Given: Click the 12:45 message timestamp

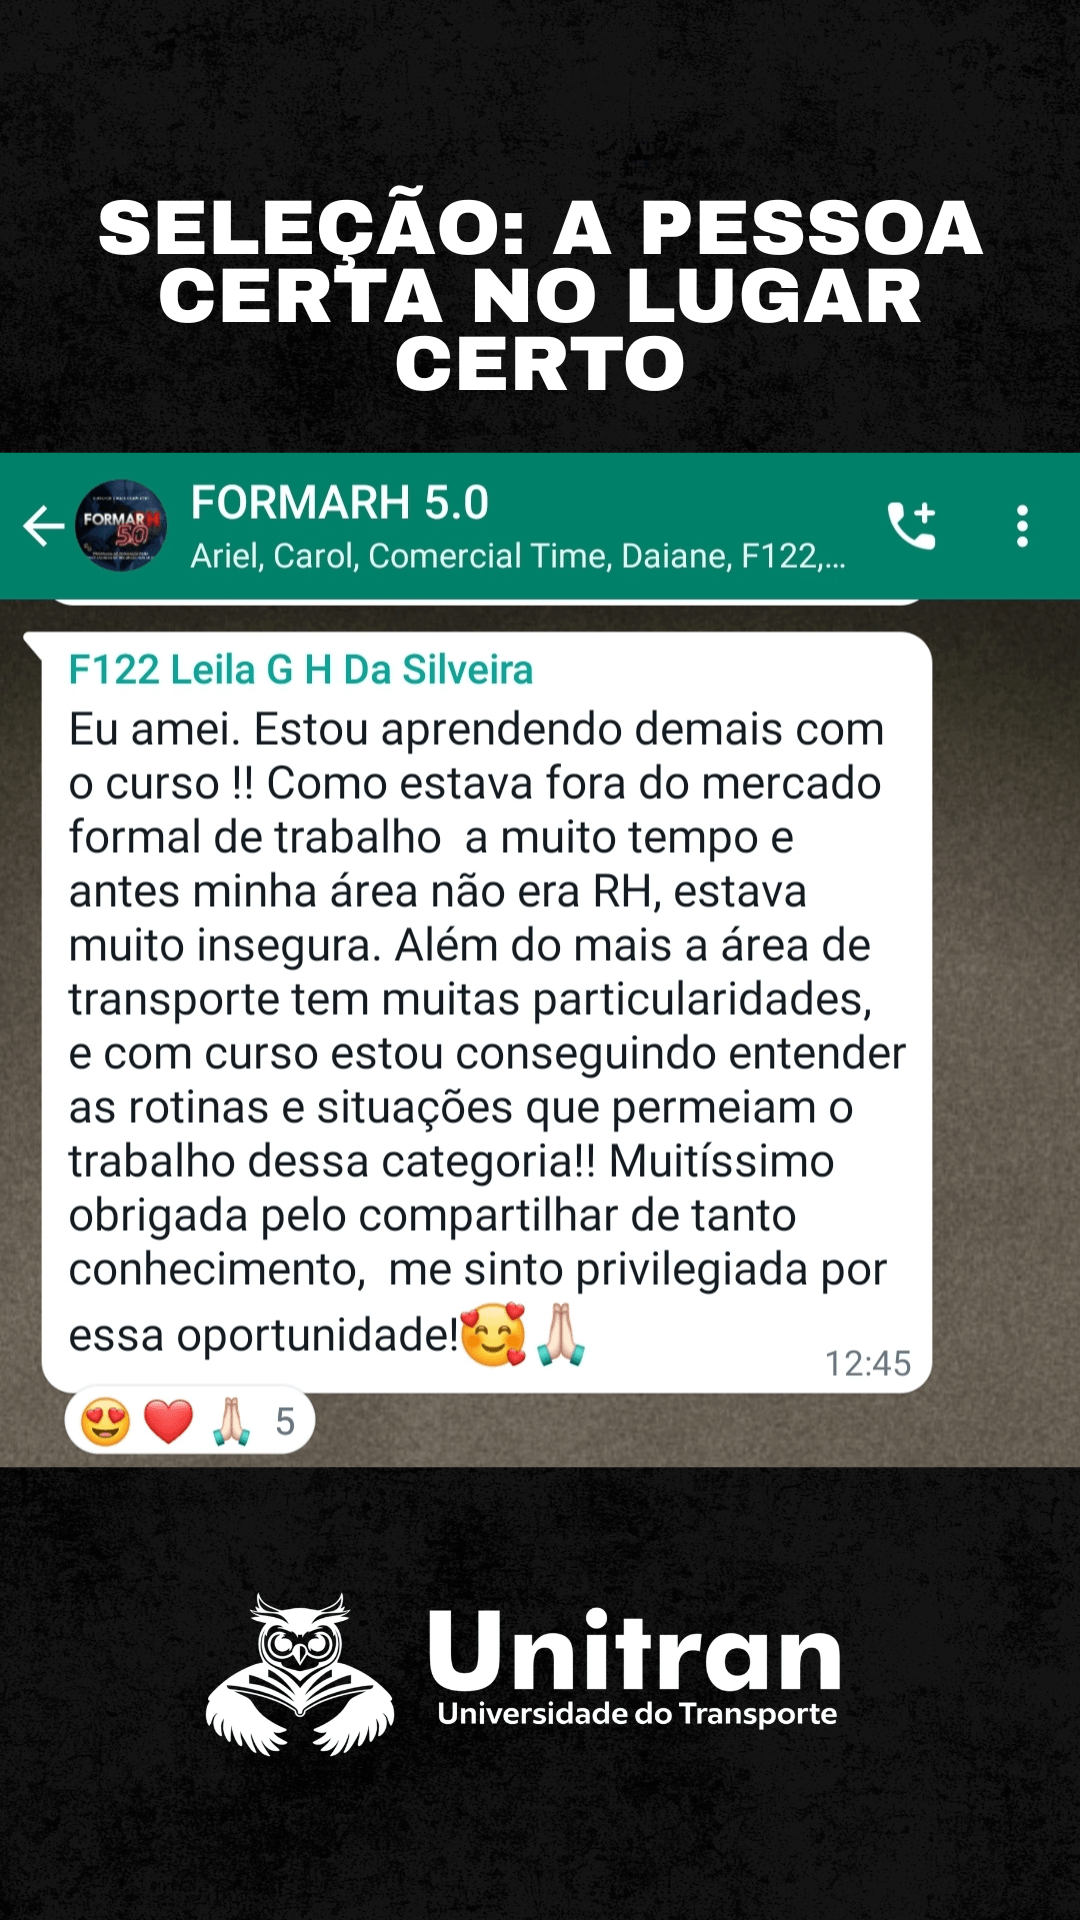Looking at the screenshot, I should 868,1364.
